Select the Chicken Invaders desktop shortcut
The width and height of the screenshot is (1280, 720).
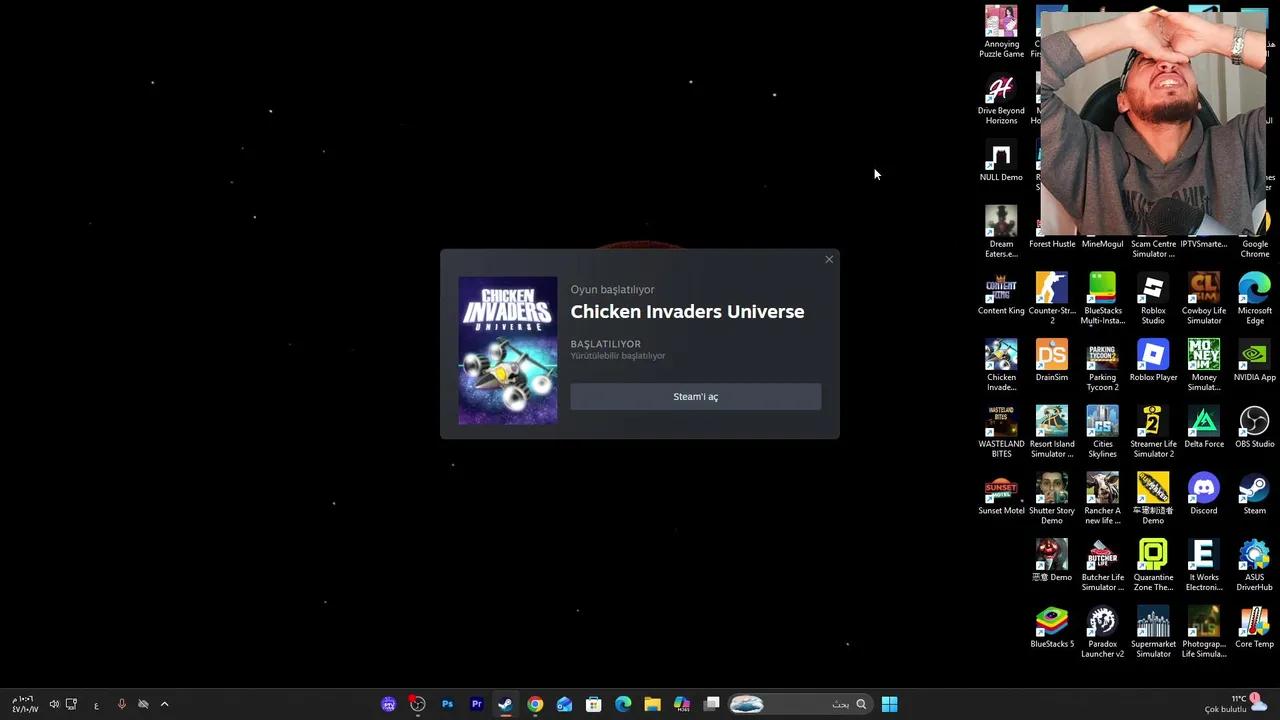(x=1001, y=365)
